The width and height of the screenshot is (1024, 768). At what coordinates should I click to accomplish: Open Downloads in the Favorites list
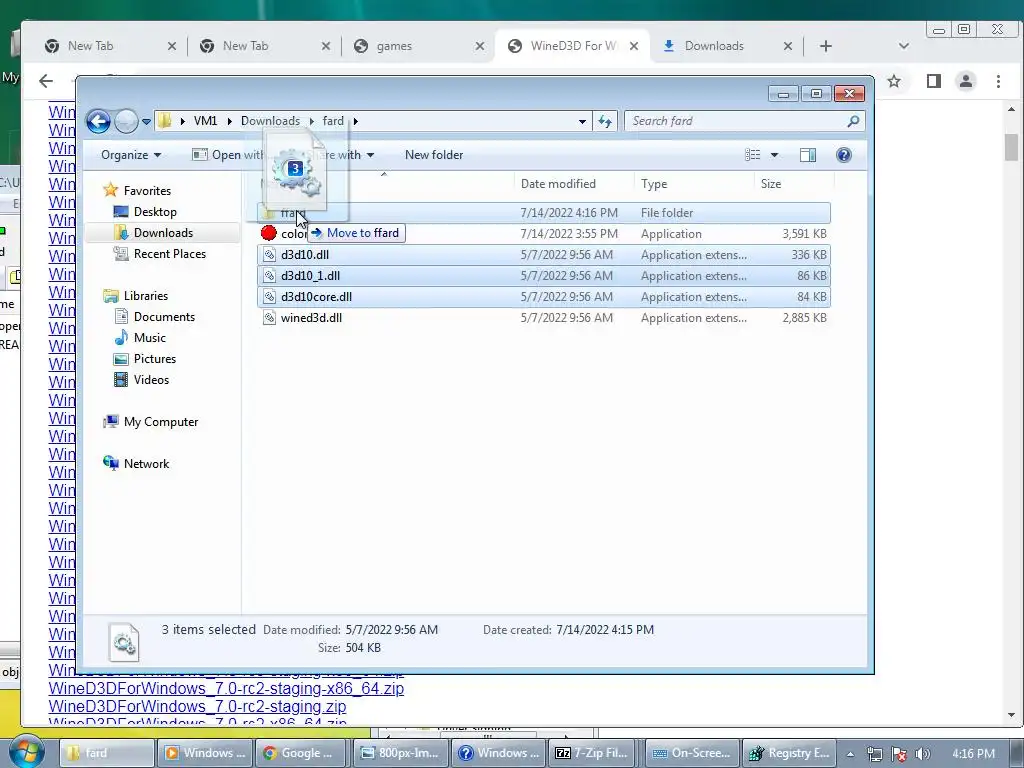tap(163, 232)
